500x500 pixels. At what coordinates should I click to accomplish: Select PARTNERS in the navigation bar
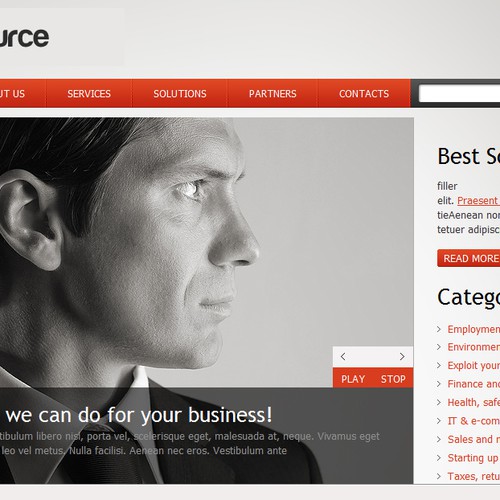(273, 94)
